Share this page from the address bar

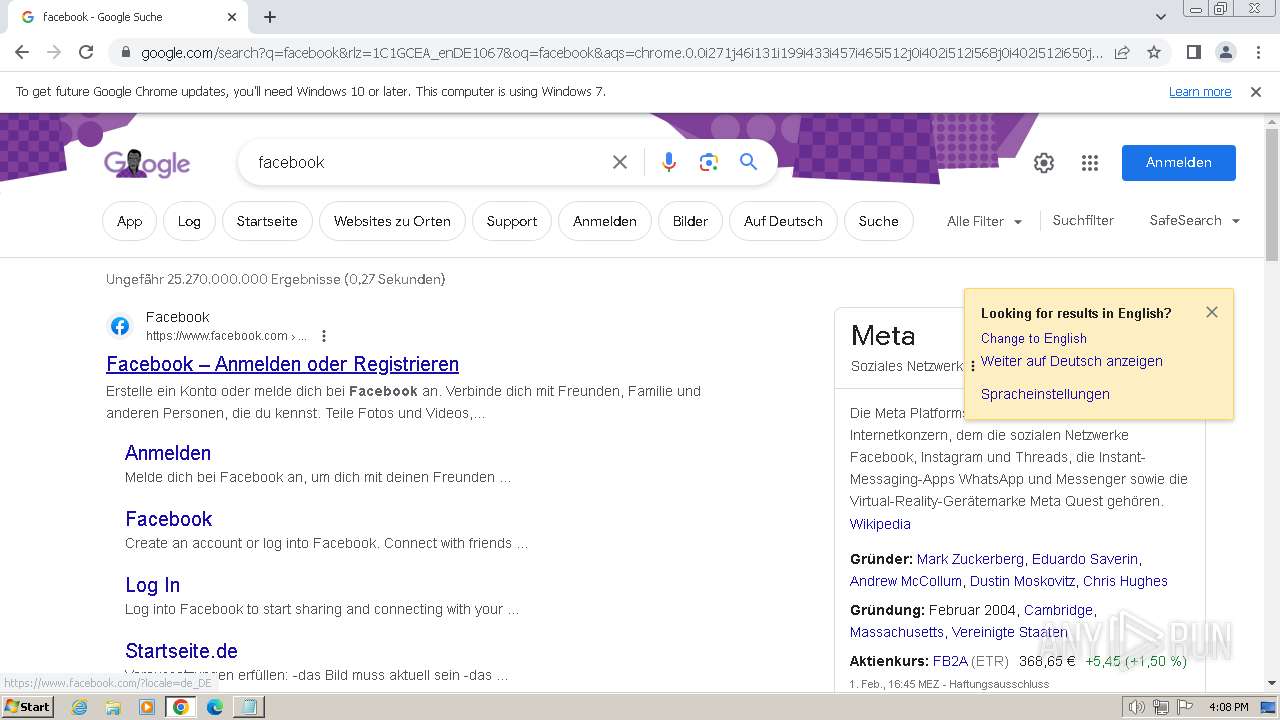tap(1122, 52)
